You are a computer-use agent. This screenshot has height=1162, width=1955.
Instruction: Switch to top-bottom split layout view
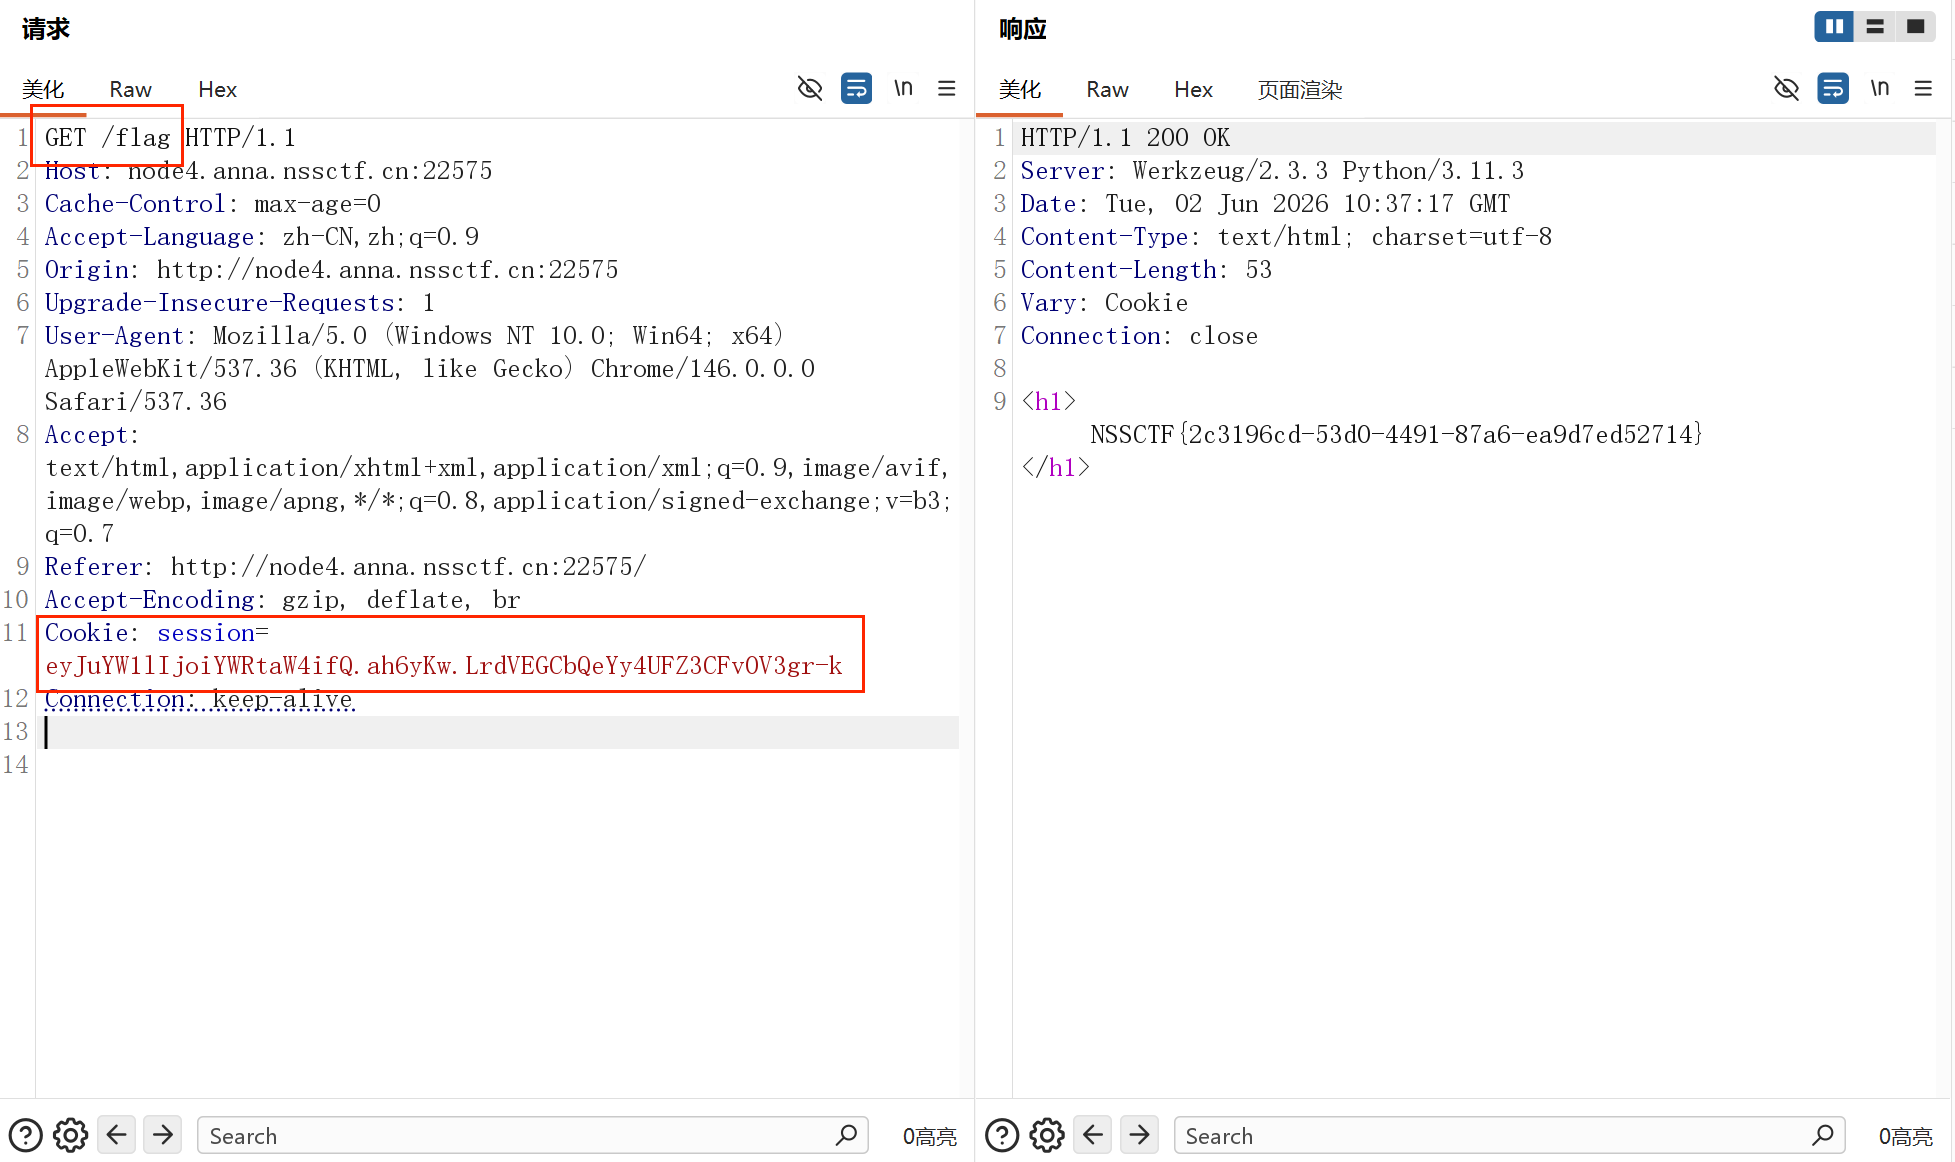[1875, 27]
